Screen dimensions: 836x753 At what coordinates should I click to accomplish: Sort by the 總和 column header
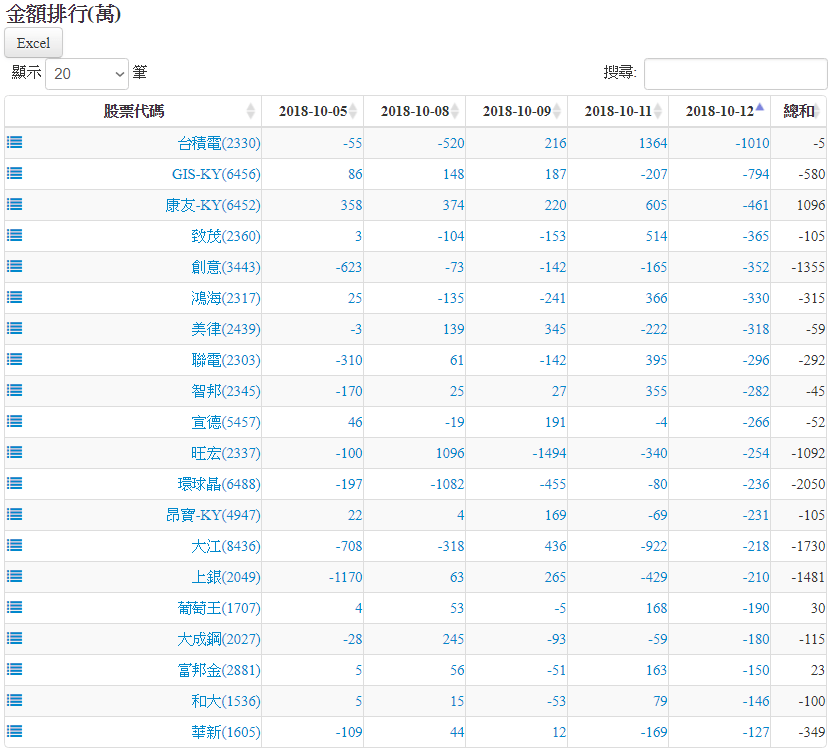[x=798, y=111]
